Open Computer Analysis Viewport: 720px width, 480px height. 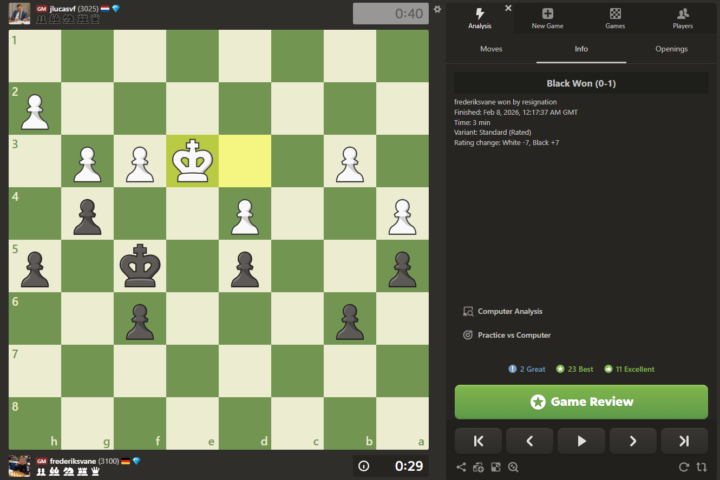coord(503,311)
